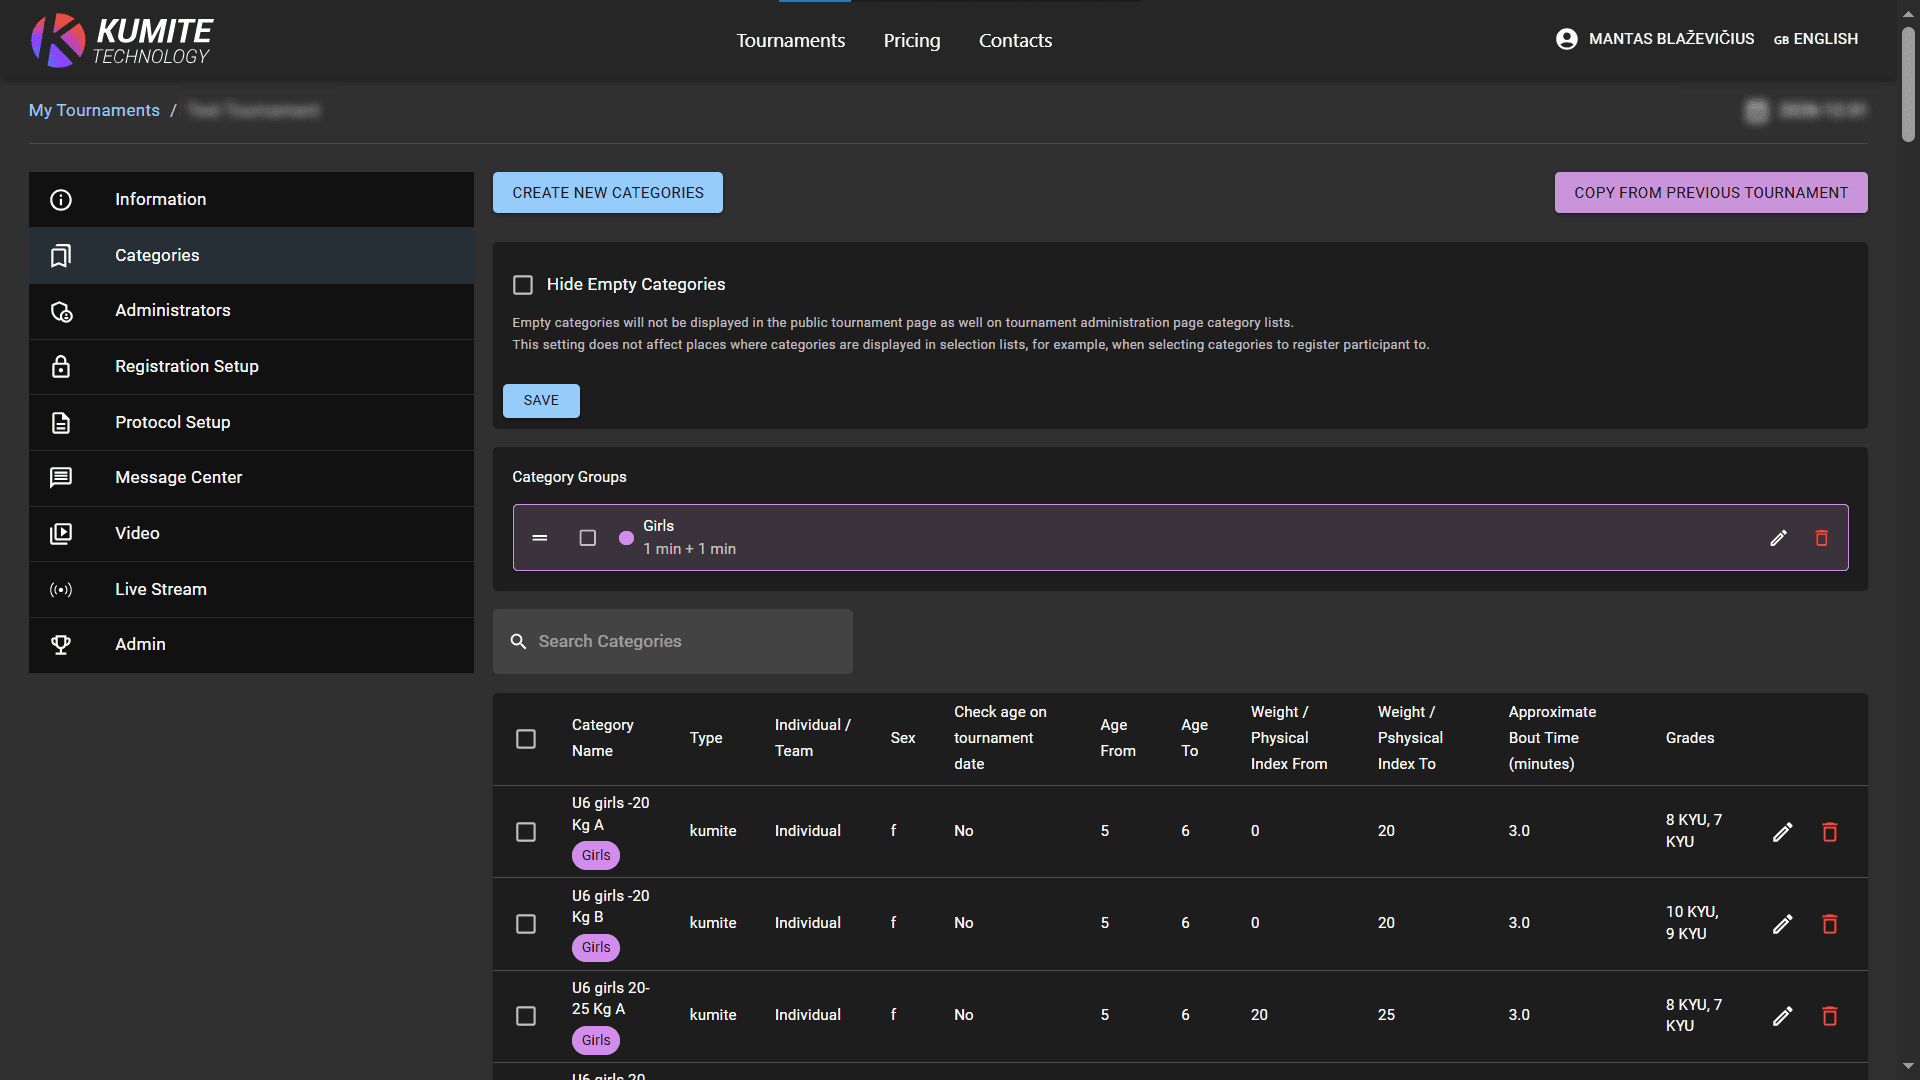1920x1080 pixels.
Task: Click the Kumite Technology logo
Action: click(122, 40)
